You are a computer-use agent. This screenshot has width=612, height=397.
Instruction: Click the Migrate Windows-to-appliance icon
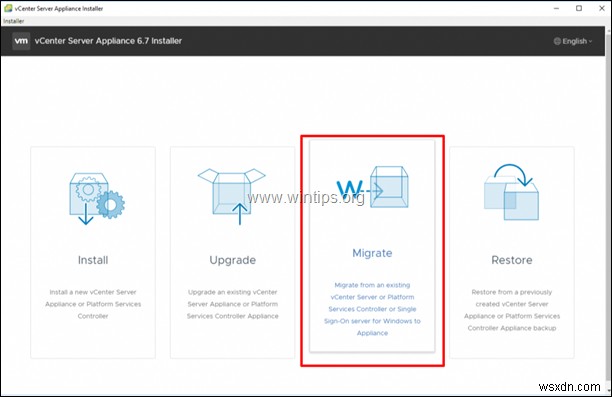372,187
